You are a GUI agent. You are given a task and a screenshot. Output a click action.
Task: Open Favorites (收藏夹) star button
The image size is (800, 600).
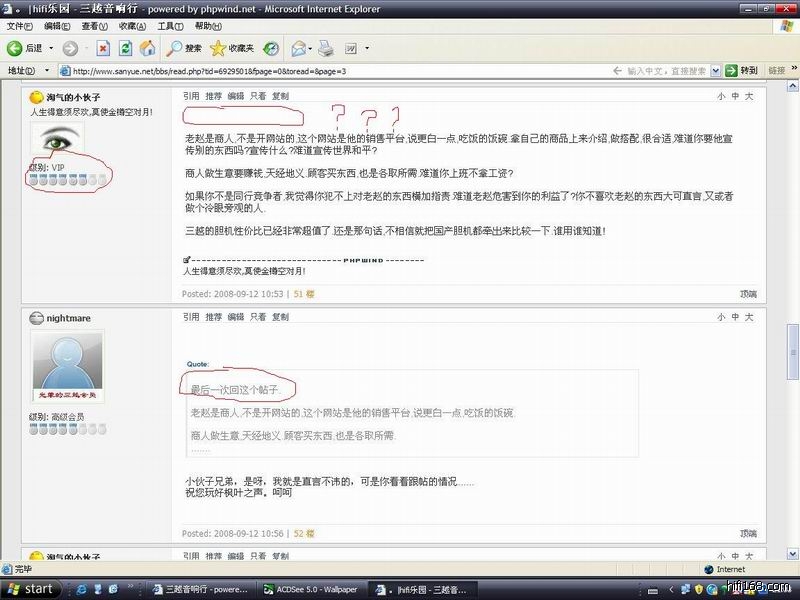232,48
